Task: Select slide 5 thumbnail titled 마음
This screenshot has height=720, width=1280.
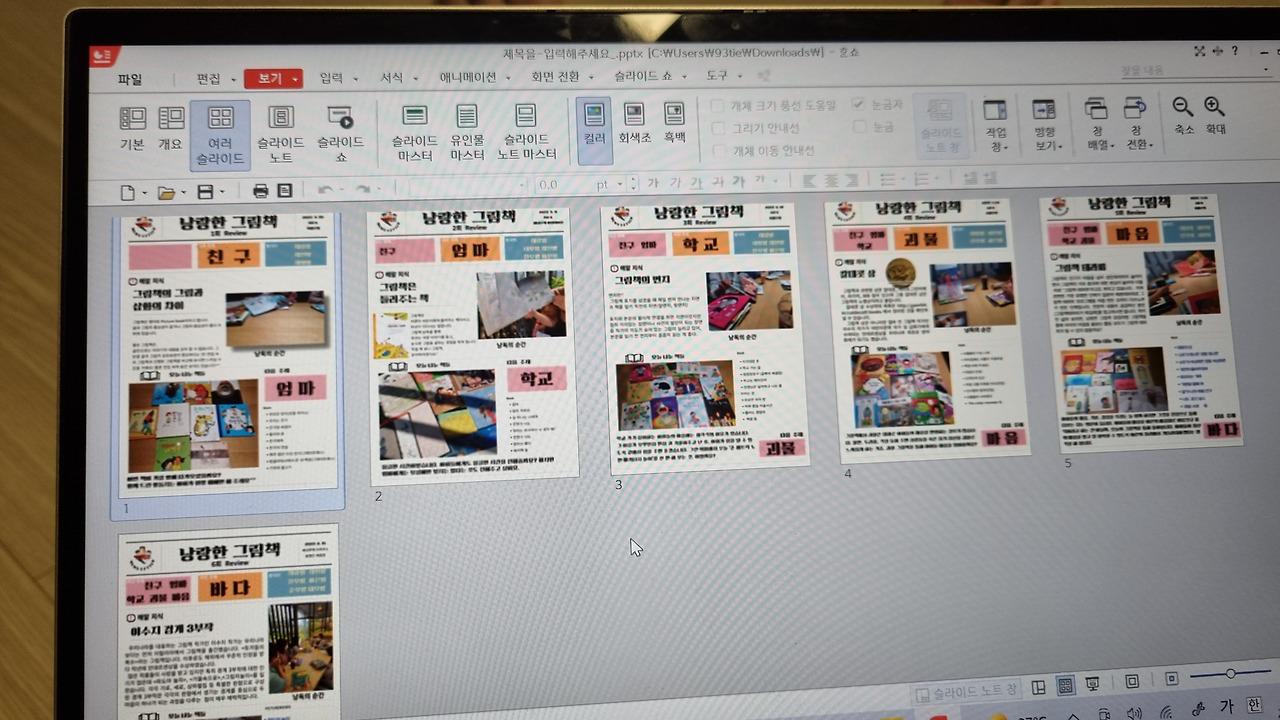Action: (1141, 322)
